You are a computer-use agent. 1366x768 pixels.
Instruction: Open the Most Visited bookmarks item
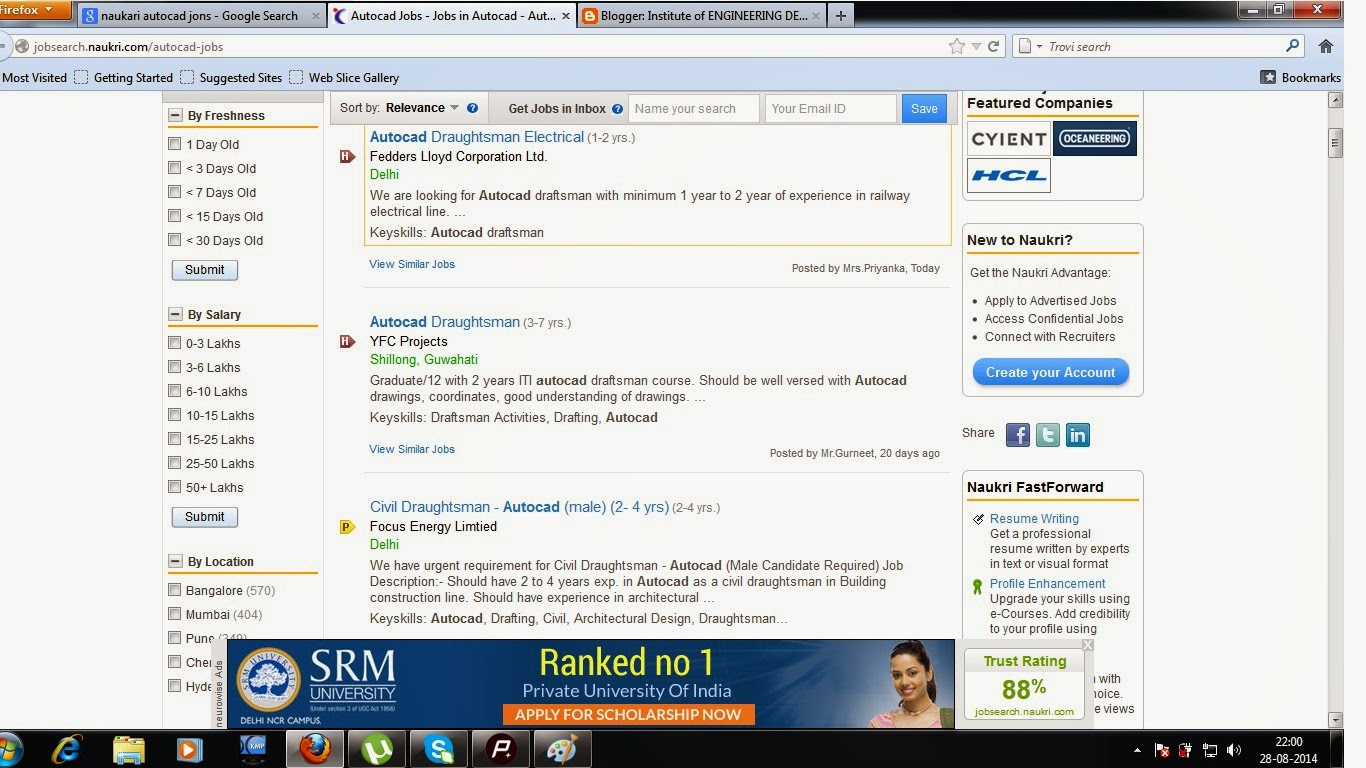tap(34, 77)
